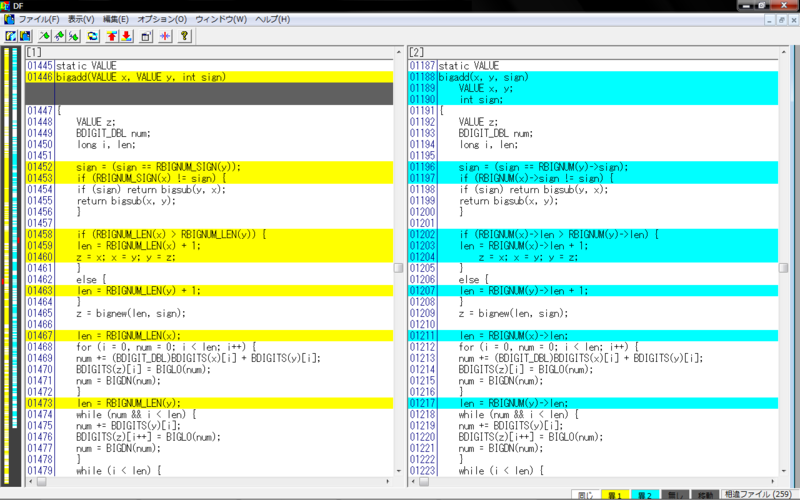Select left line 01460 z = x; x = y; y = z;
The height and width of the screenshot is (500, 800).
(x=210, y=257)
